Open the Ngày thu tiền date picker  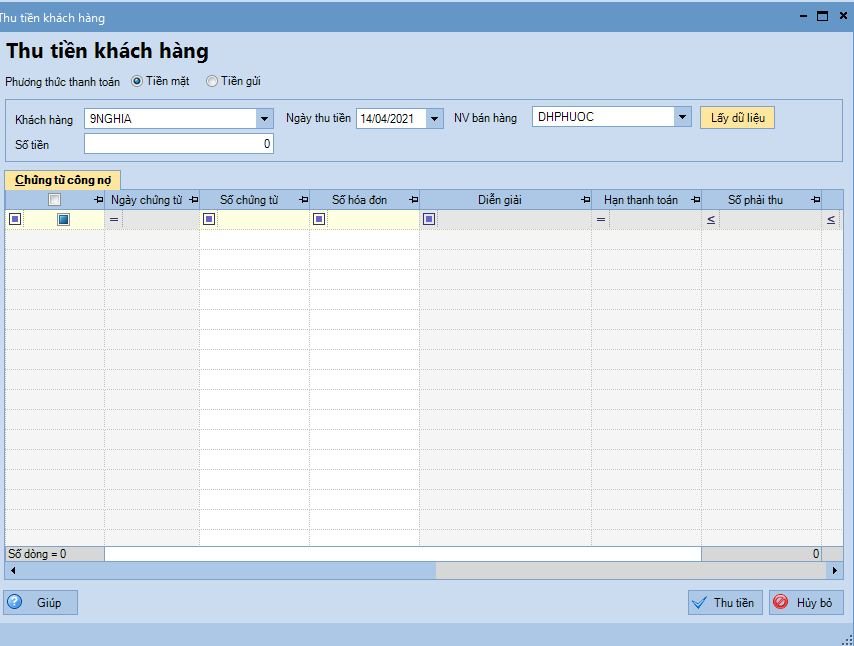[434, 118]
